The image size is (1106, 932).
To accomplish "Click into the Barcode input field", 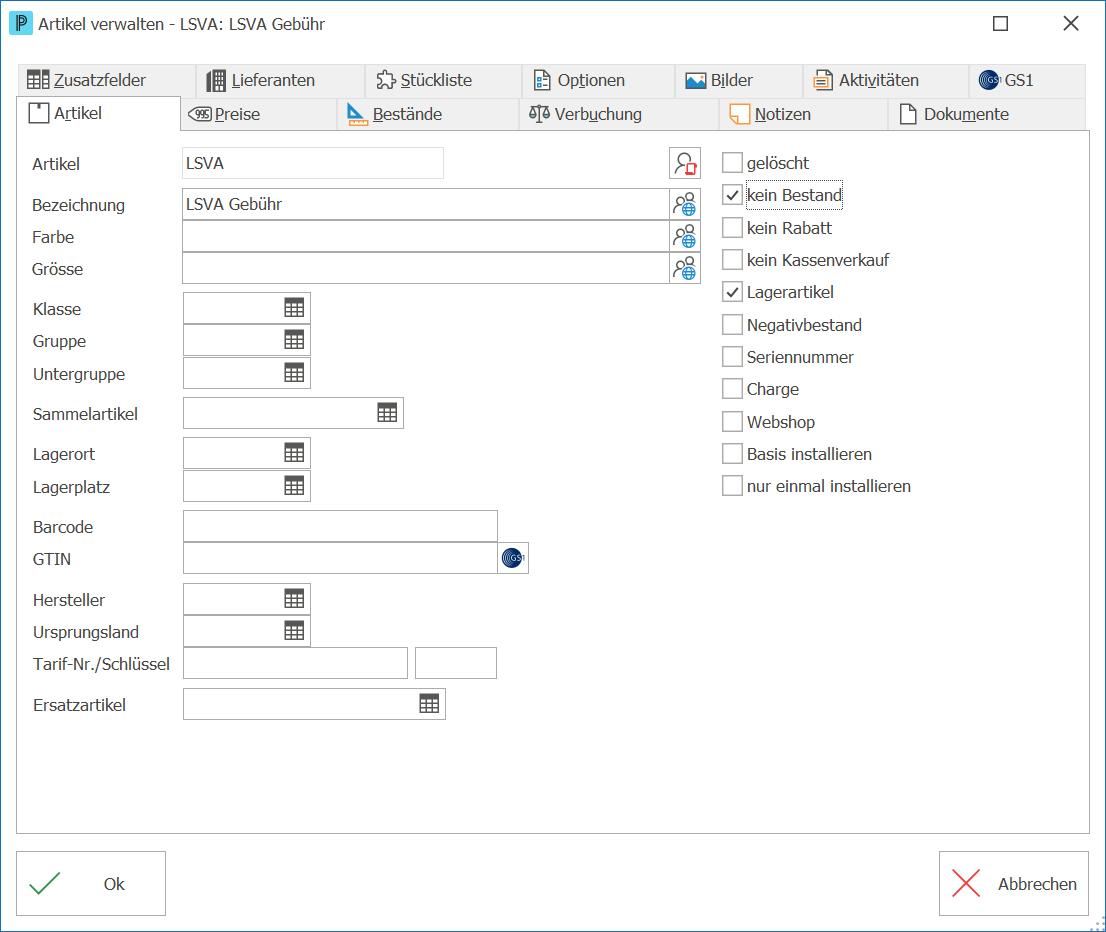I will 340,526.
